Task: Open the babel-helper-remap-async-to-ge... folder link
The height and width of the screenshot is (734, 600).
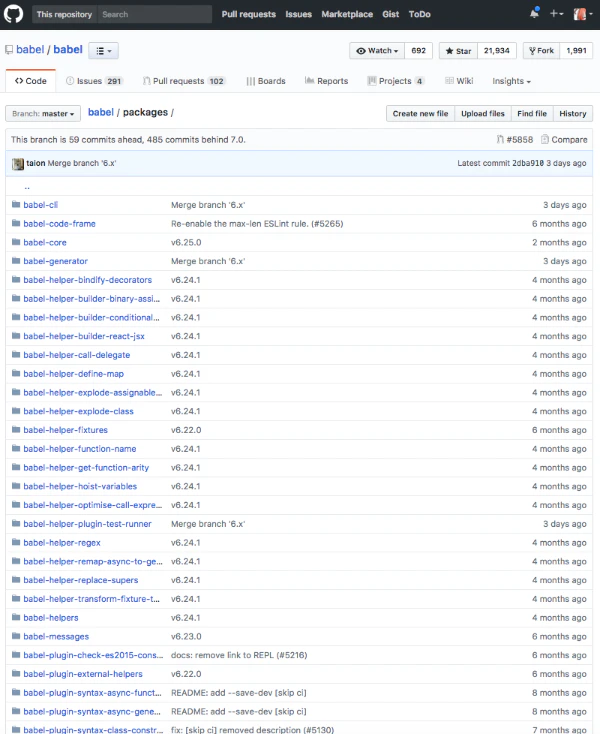Action: point(93,561)
